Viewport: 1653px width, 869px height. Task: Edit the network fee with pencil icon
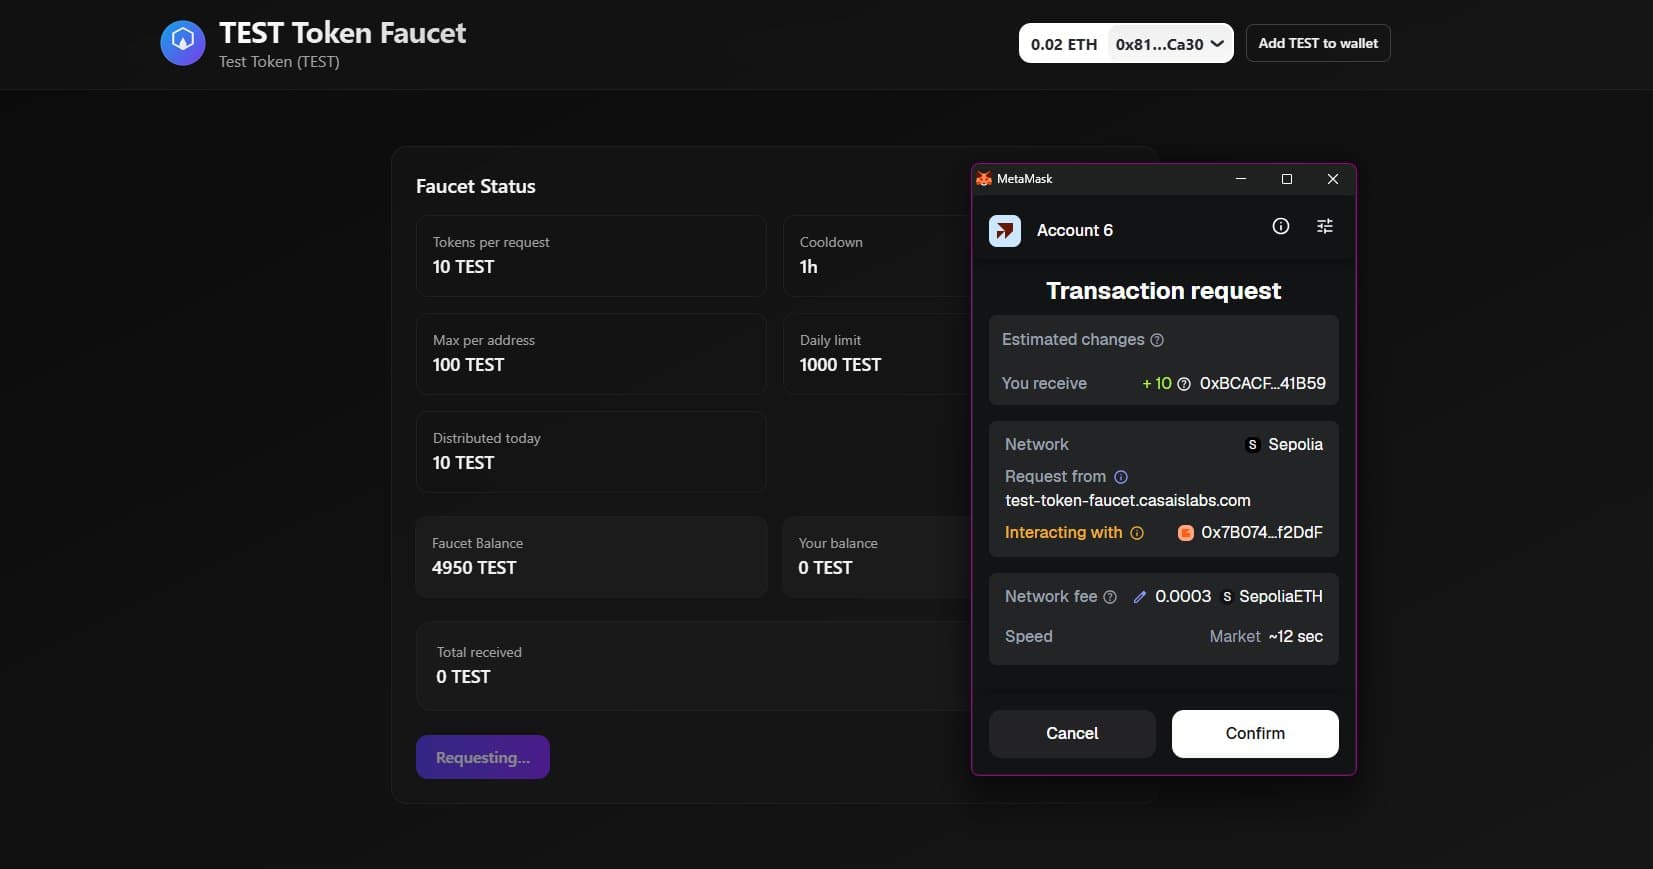tap(1139, 597)
